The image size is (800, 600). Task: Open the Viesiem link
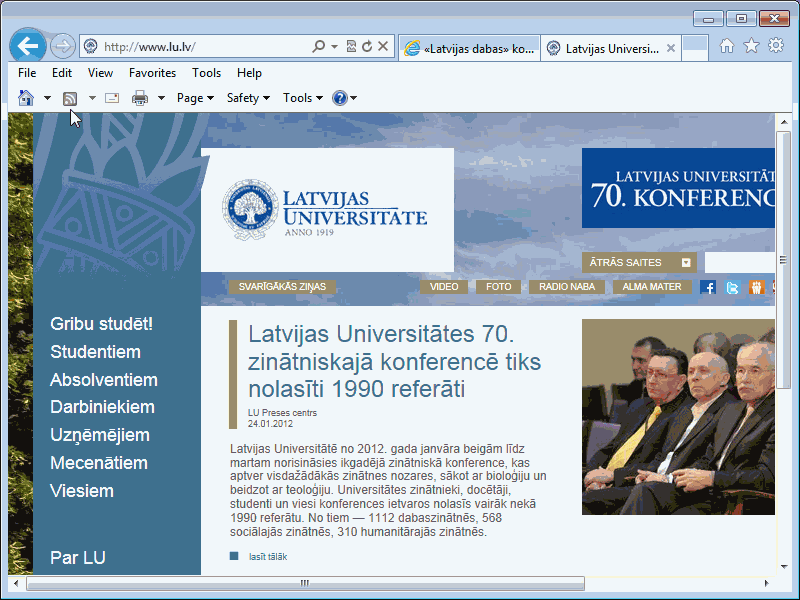coord(82,491)
